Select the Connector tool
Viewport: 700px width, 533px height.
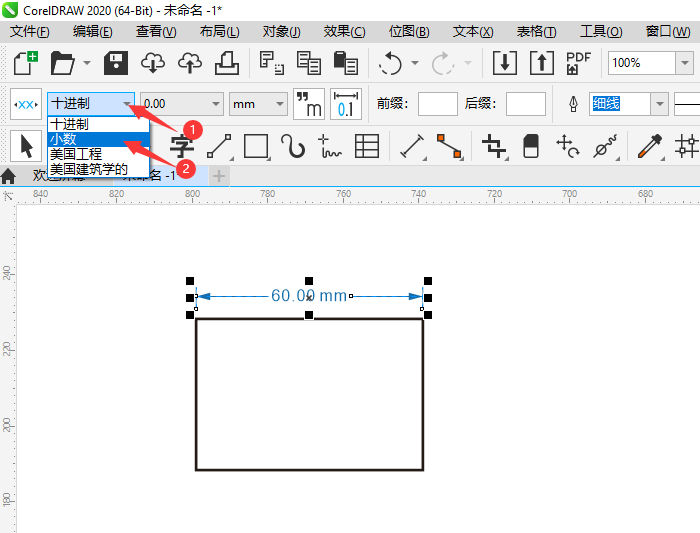pos(449,146)
